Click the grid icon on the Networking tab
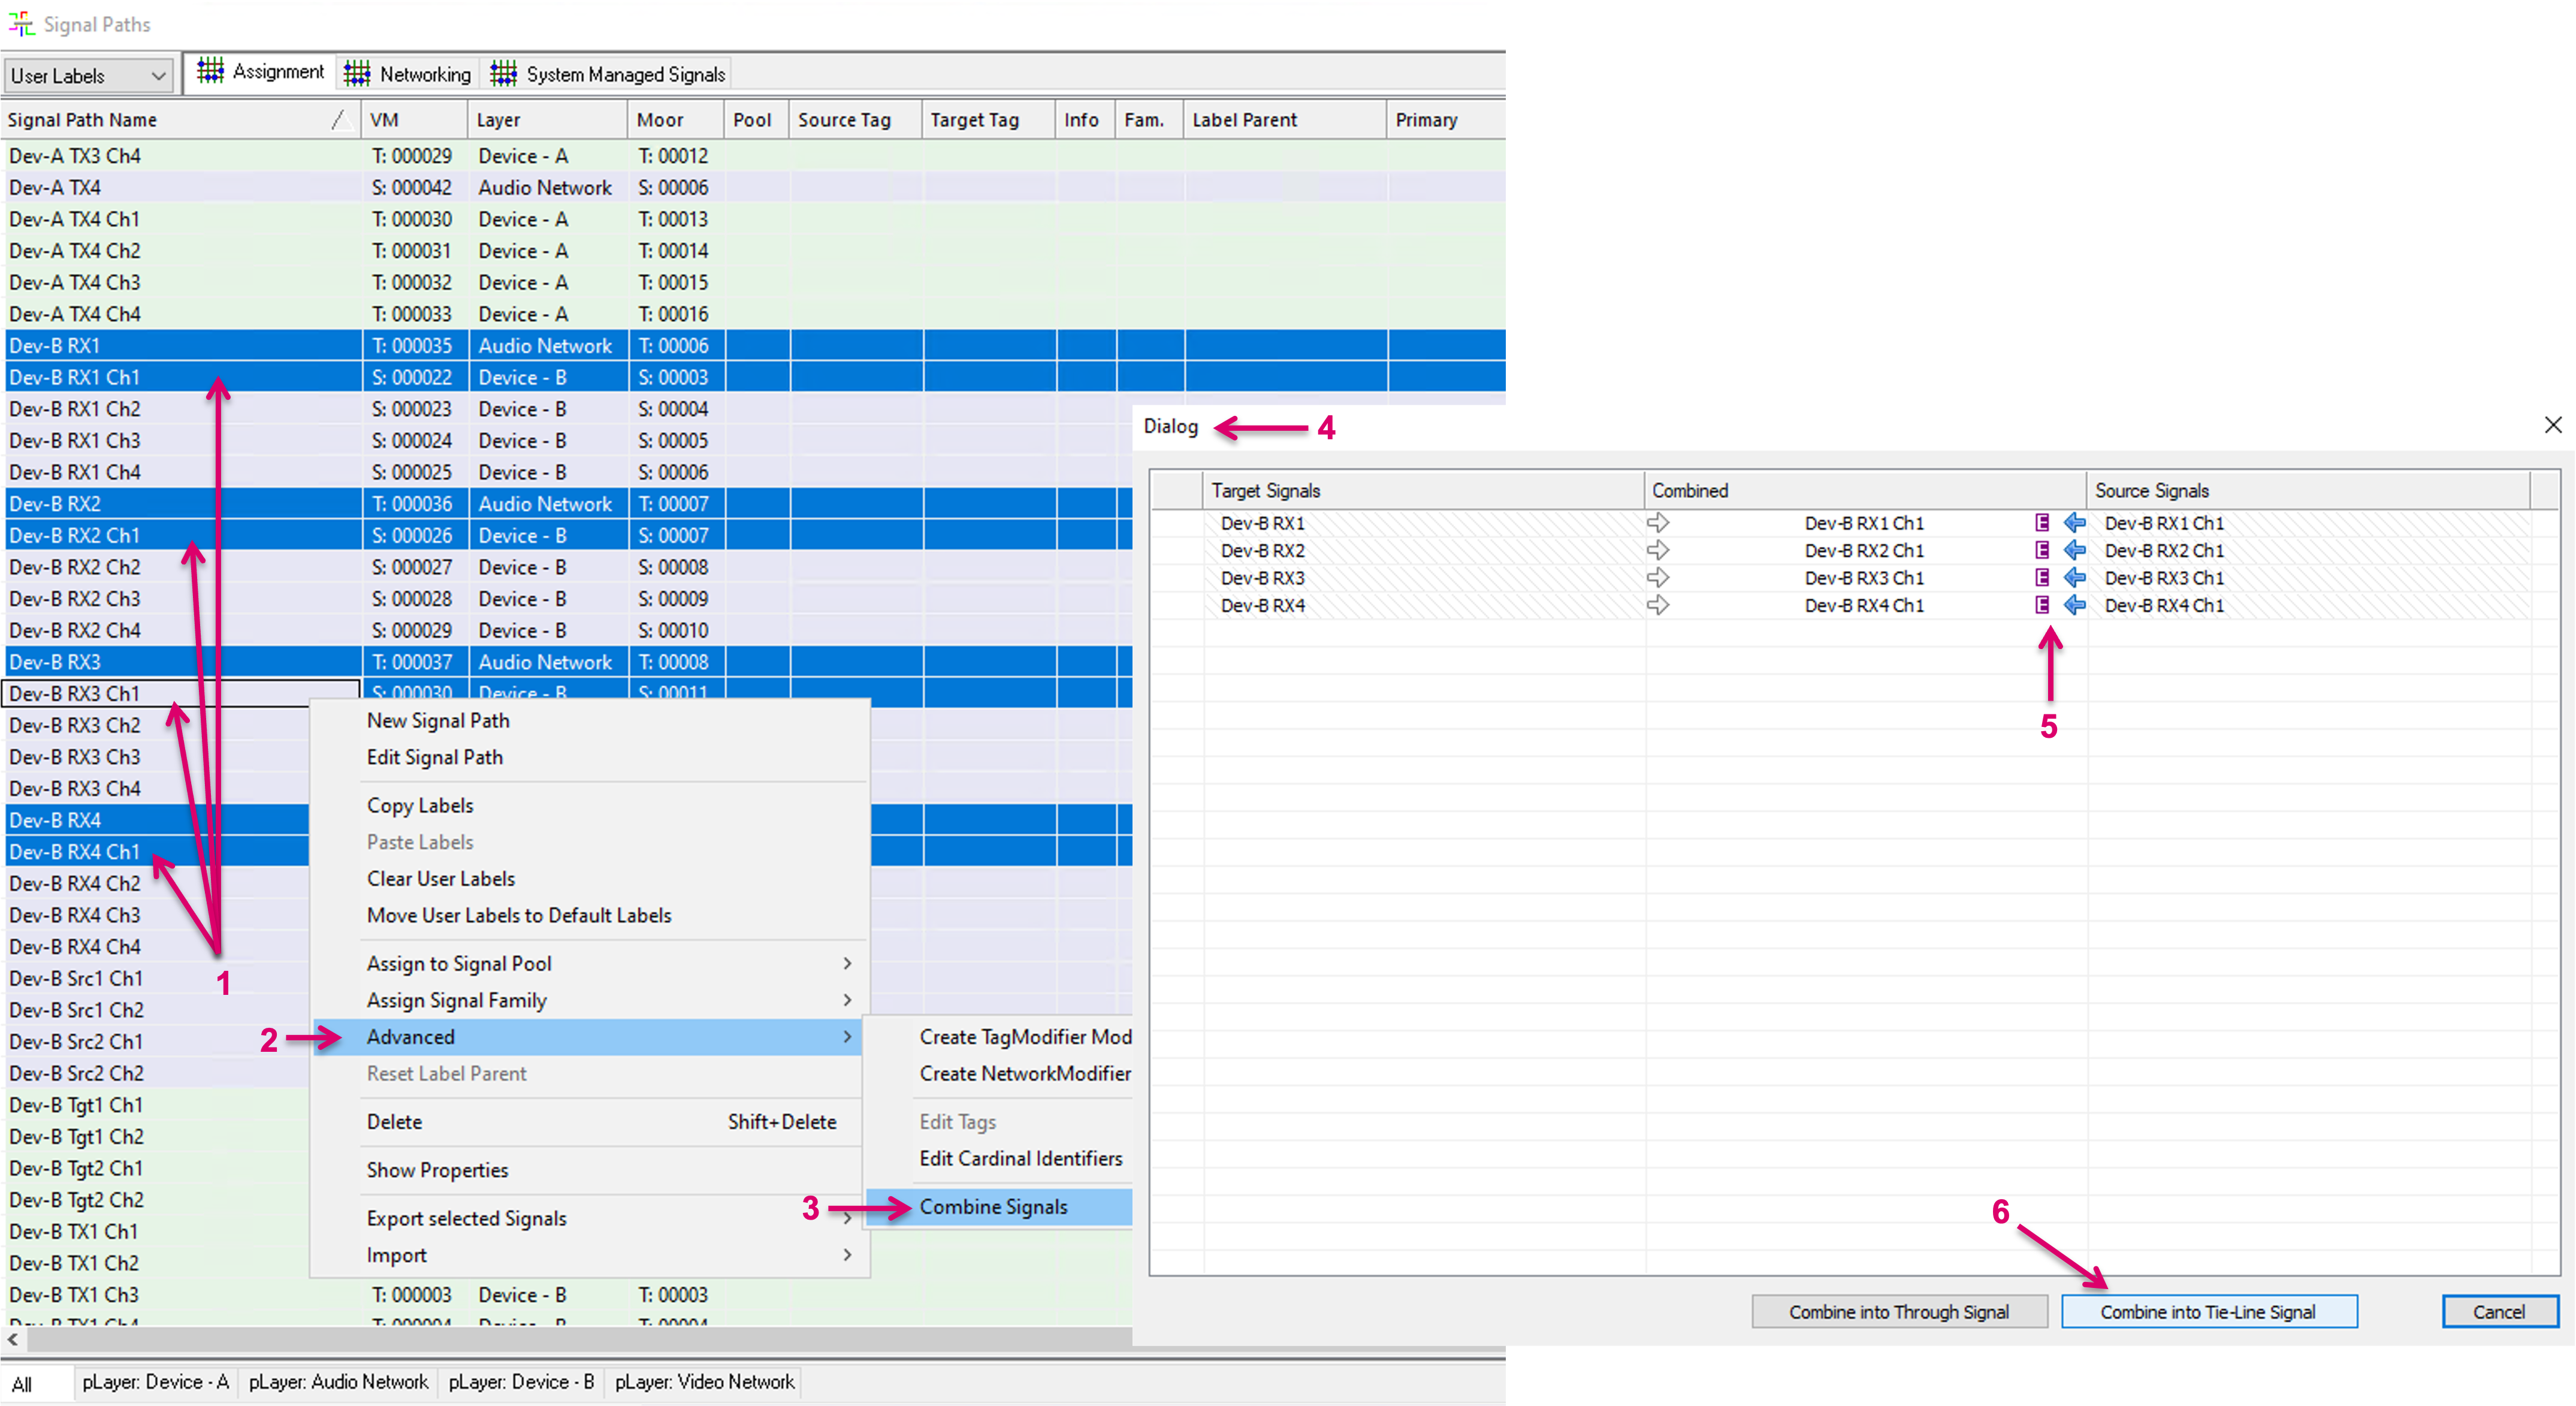2576x1406 pixels. [357, 73]
